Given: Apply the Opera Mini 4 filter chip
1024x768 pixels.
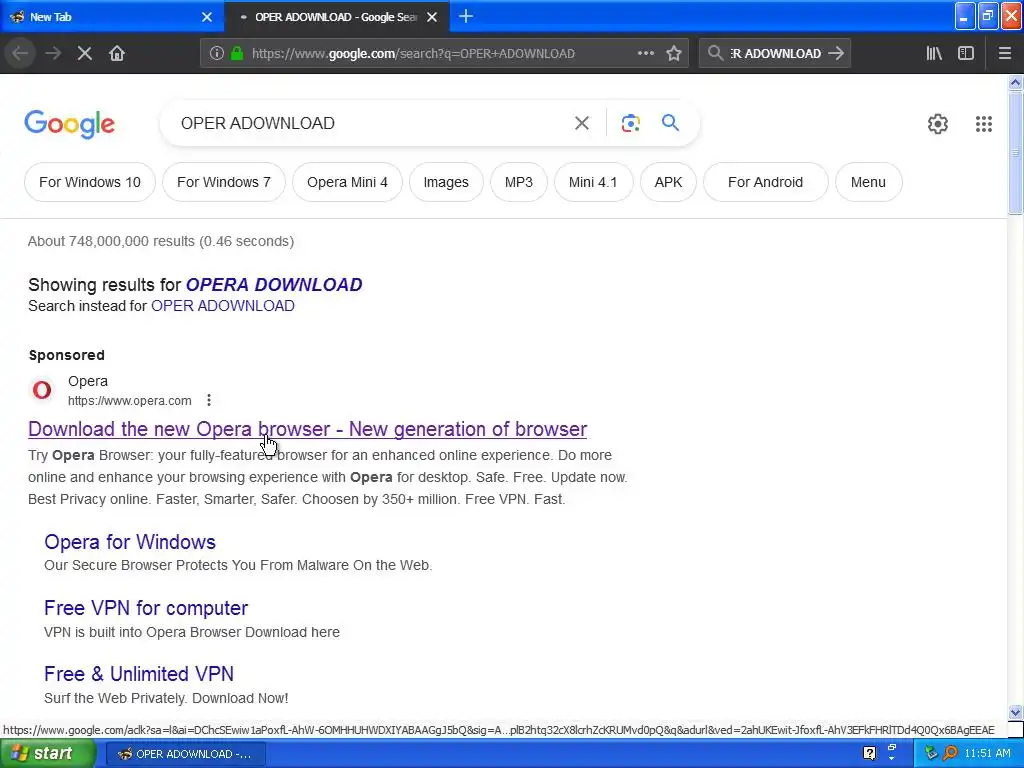Looking at the screenshot, I should pyautogui.click(x=347, y=182).
